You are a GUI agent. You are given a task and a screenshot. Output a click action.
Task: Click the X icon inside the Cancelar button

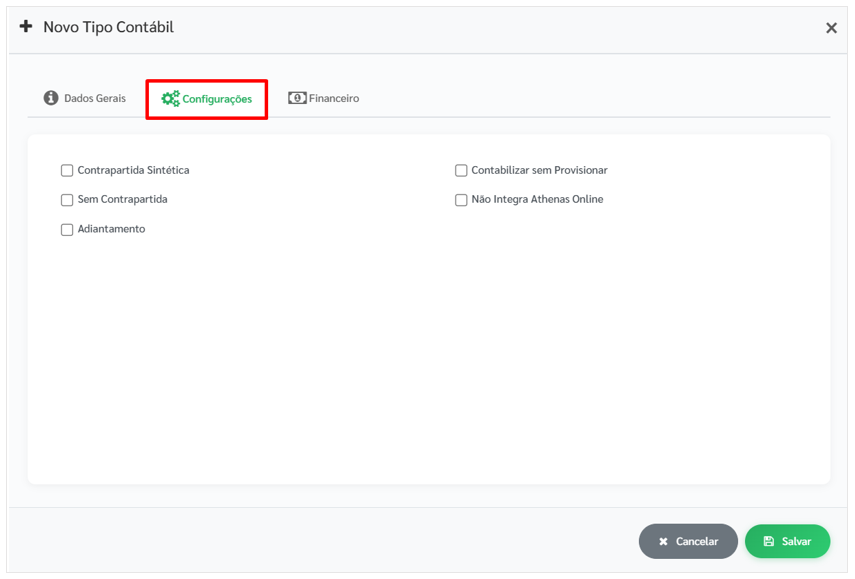coord(663,541)
